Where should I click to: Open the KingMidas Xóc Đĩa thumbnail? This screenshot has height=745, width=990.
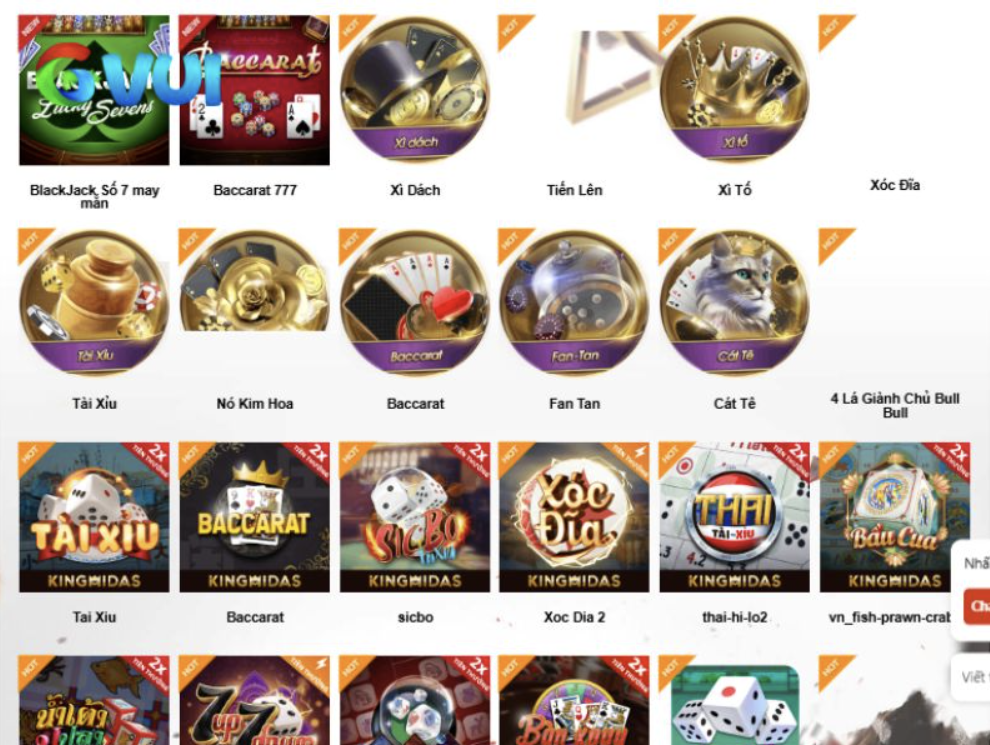575,517
